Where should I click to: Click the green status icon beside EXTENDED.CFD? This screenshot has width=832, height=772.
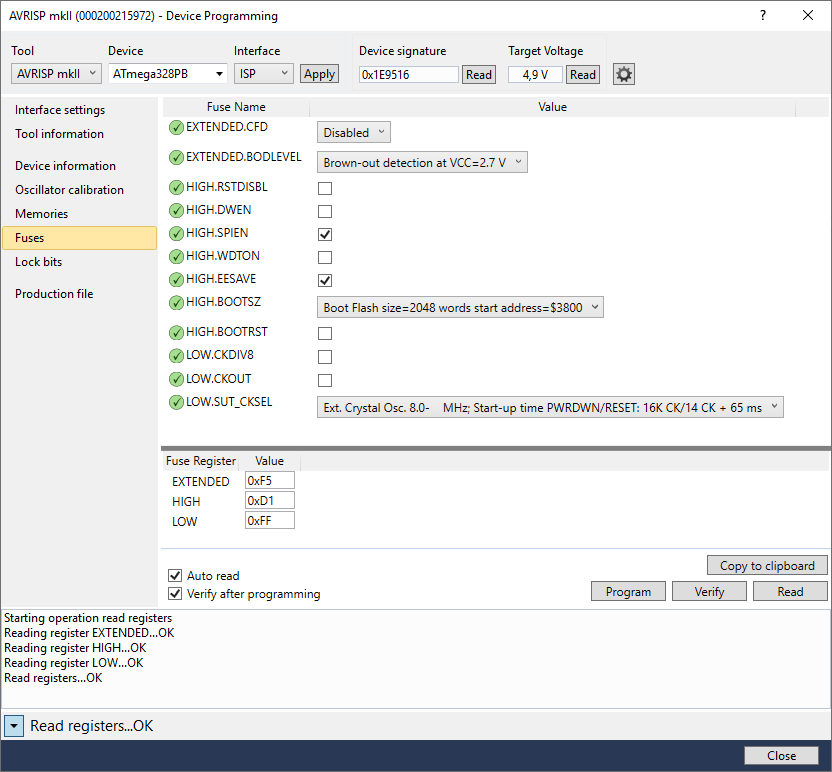coord(176,128)
